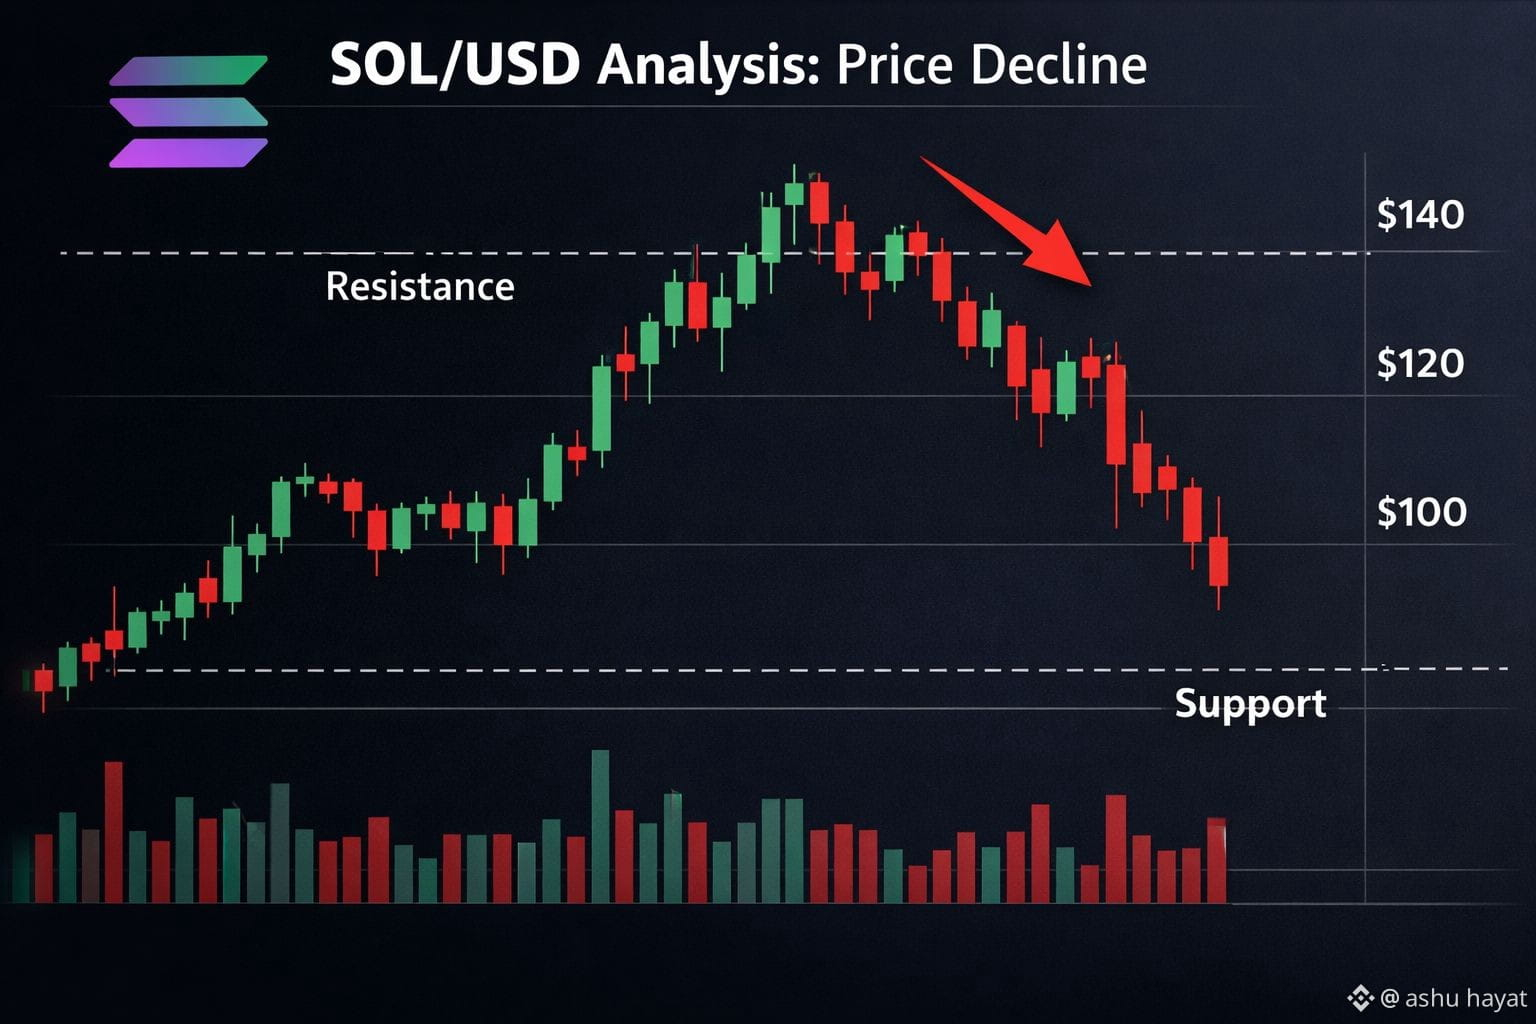Click the last red volume bar
Viewport: 1536px width, 1024px height.
[1217, 861]
